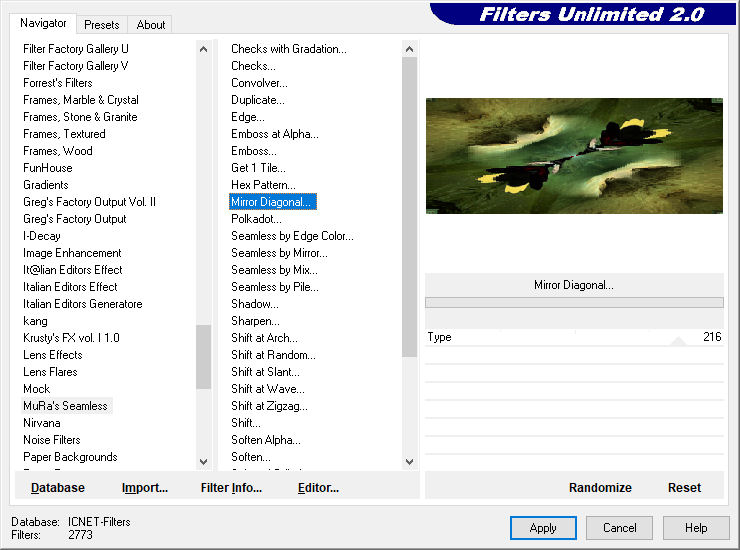Select Frames, Wood category
The height and width of the screenshot is (550, 740).
click(58, 151)
